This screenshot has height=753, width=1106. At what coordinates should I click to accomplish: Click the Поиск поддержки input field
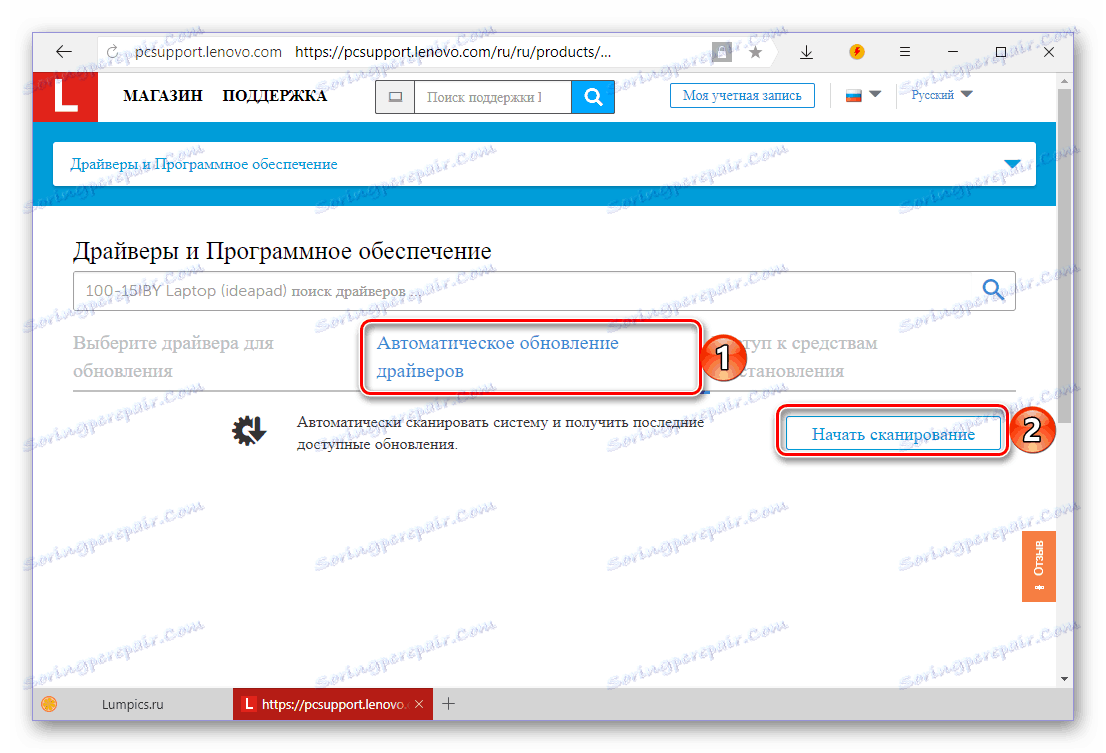[x=493, y=97]
